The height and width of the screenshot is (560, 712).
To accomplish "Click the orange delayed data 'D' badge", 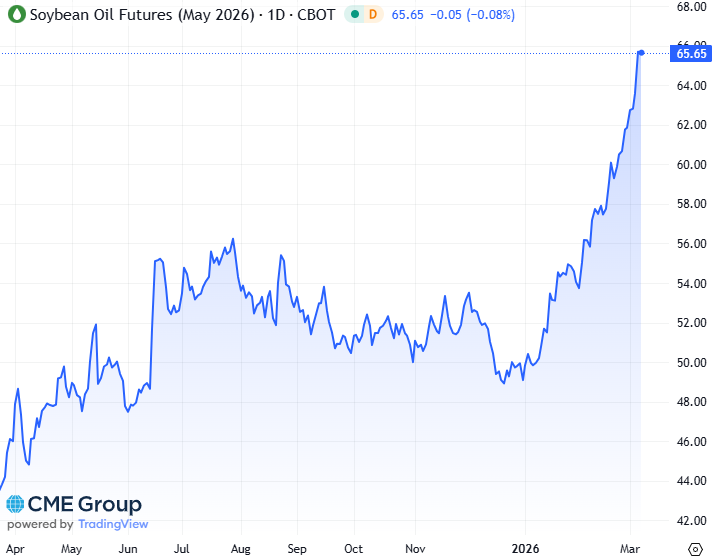I will pos(373,15).
